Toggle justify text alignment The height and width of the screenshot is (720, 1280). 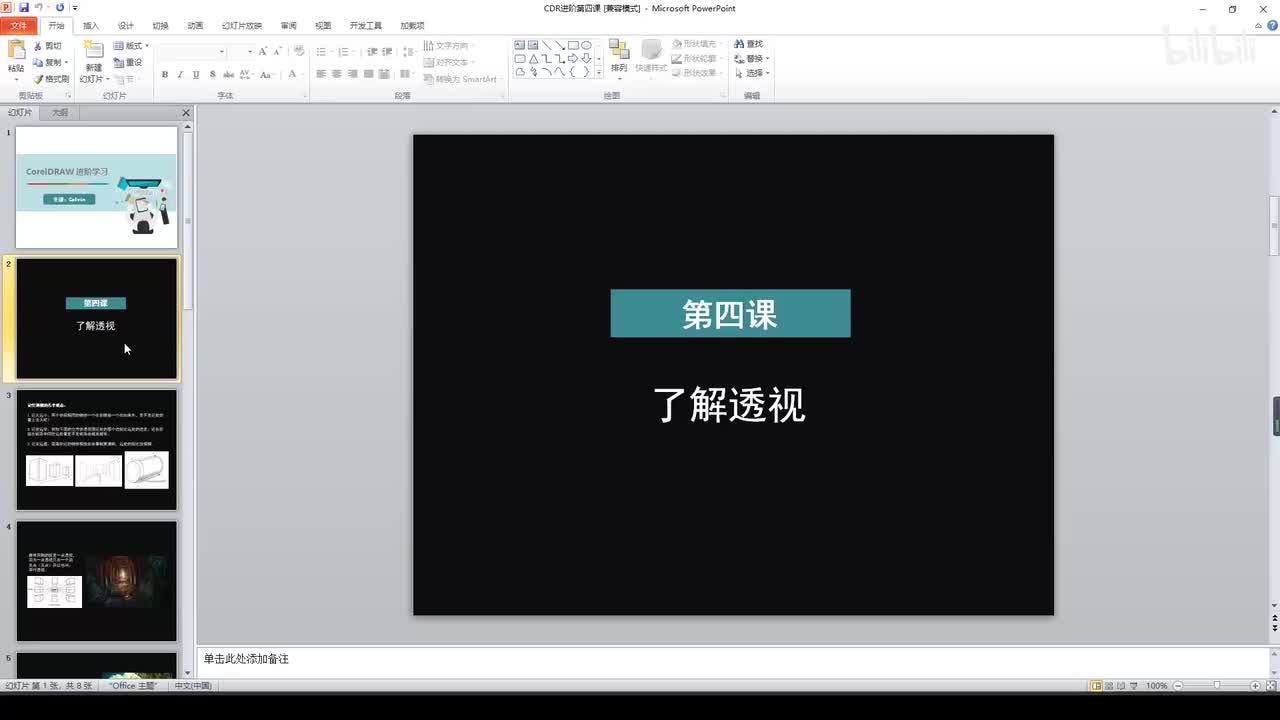click(x=369, y=75)
